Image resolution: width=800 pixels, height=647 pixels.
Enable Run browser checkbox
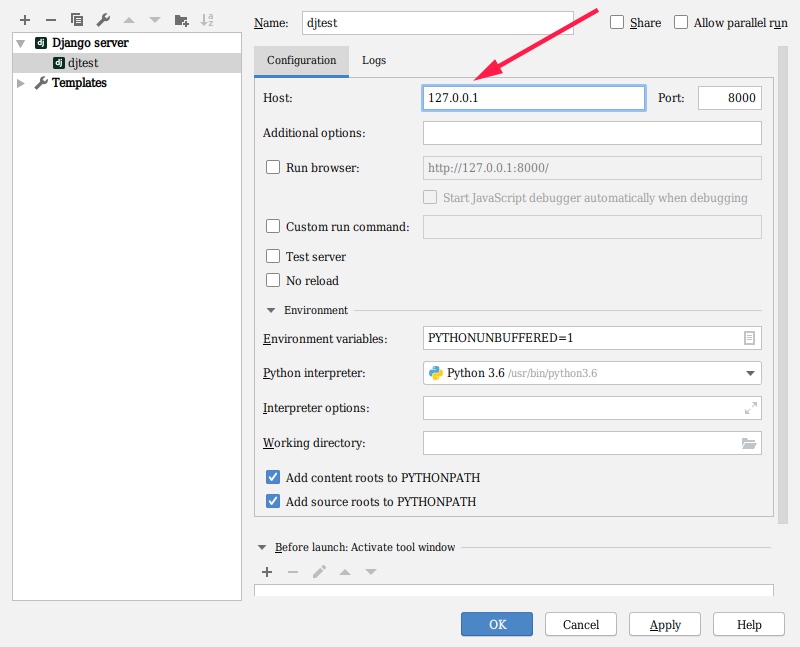click(x=273, y=167)
